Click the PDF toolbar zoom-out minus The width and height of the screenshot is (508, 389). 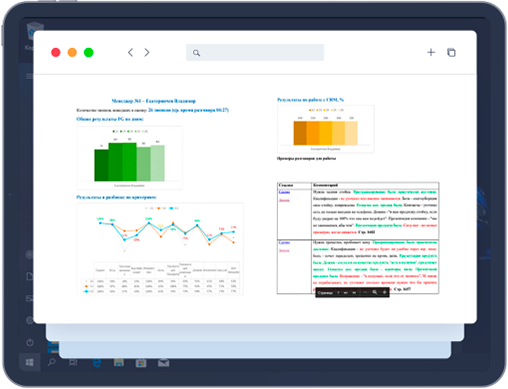[x=365, y=292]
